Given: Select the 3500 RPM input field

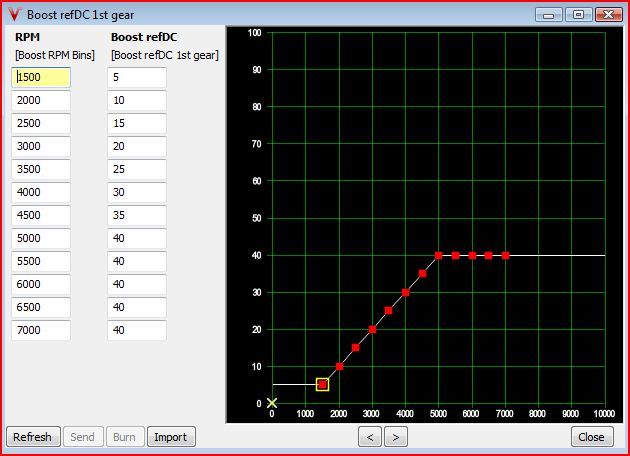Looking at the screenshot, I should tap(41, 169).
